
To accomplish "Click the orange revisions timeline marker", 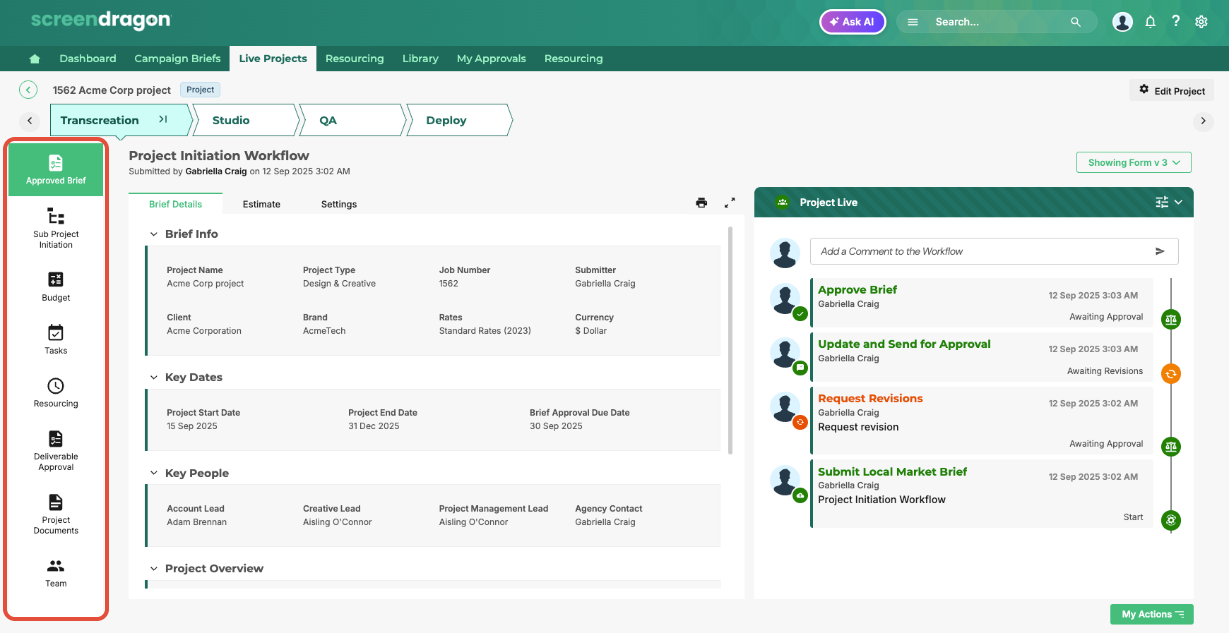I will tap(1171, 373).
